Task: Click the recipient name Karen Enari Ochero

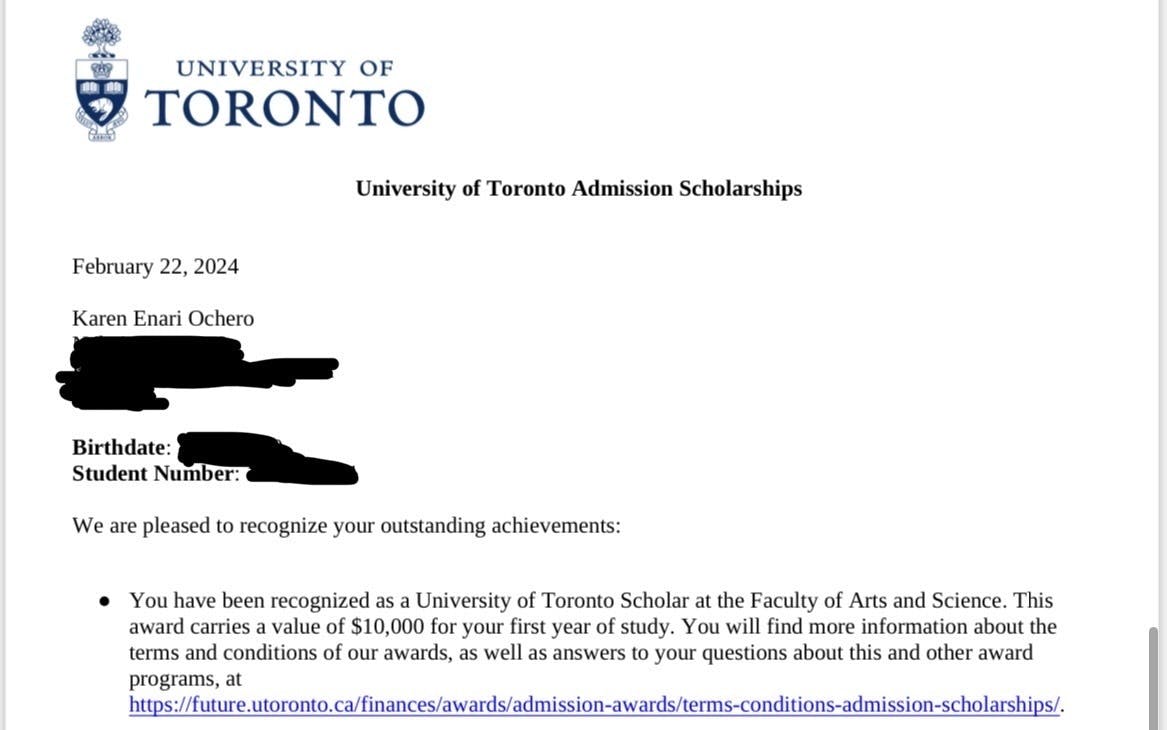Action: click(x=163, y=319)
